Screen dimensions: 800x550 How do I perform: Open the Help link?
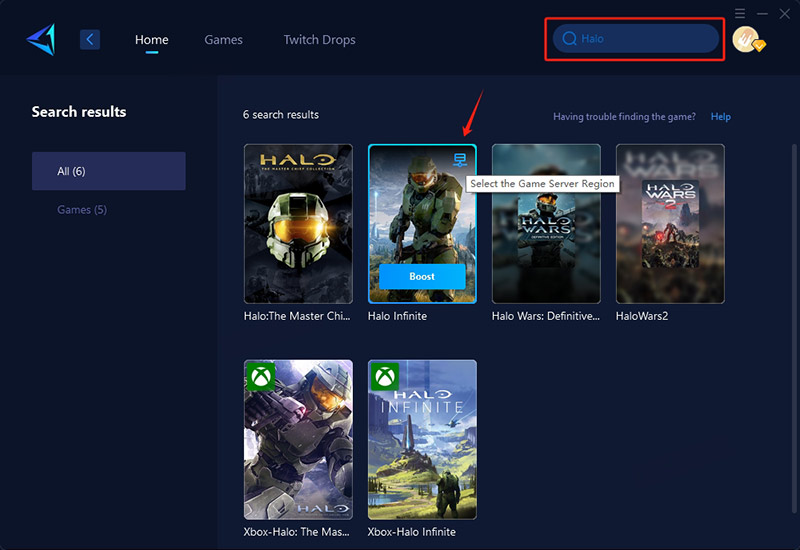(720, 116)
